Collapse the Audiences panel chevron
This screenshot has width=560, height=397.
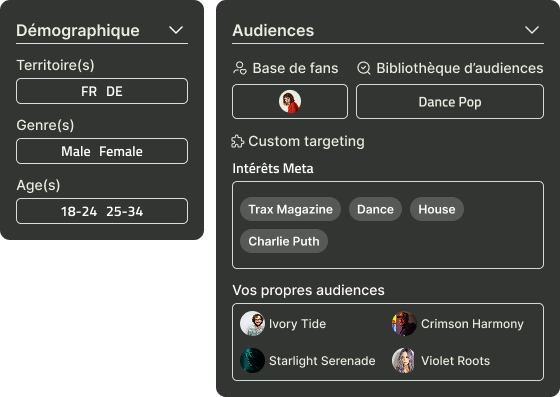click(532, 30)
